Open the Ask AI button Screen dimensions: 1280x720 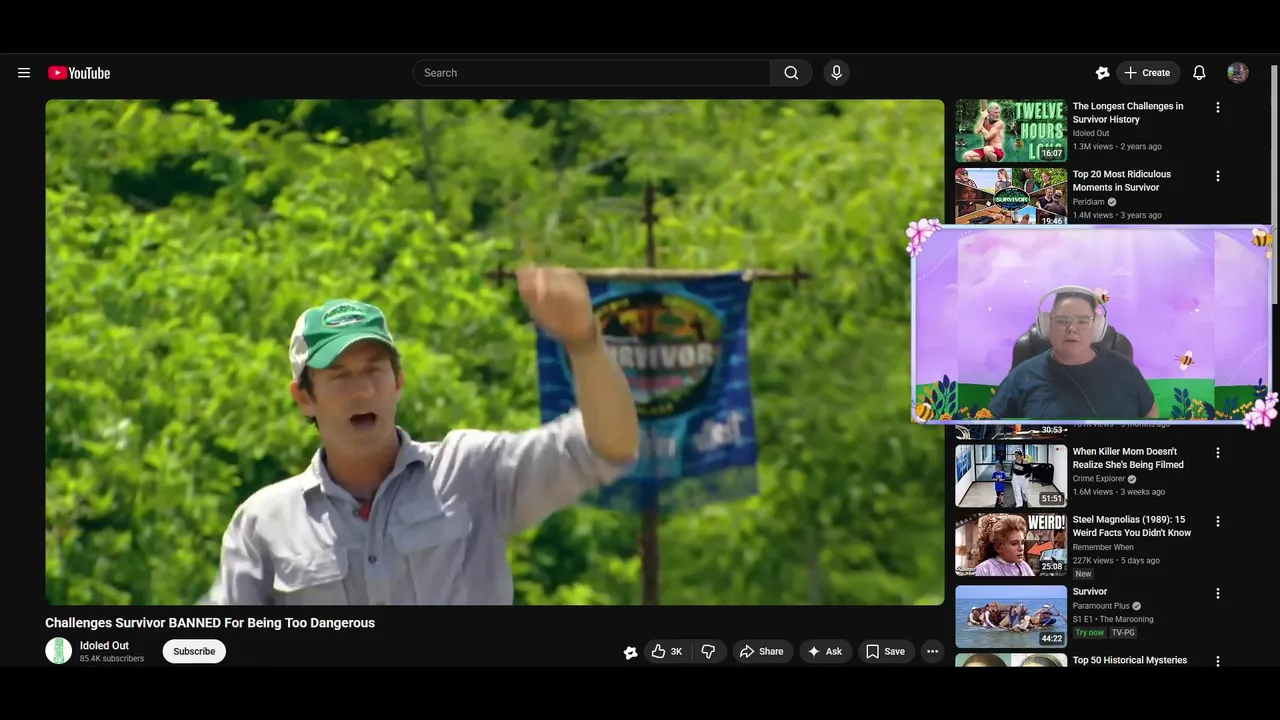coord(825,651)
